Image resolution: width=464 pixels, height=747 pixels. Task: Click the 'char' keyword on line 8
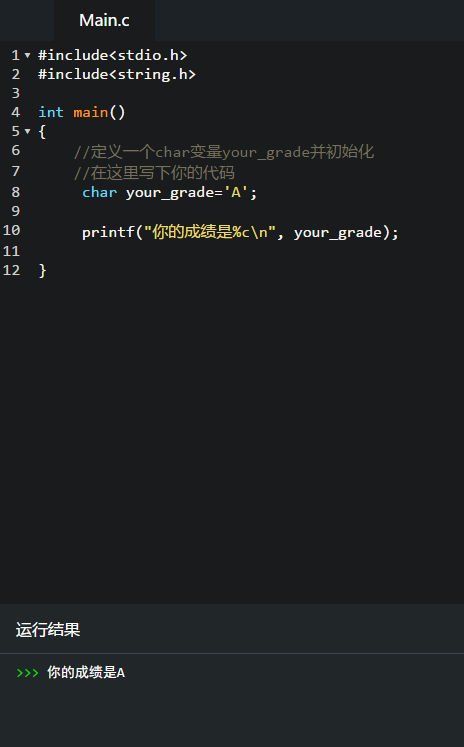pyautogui.click(x=100, y=192)
